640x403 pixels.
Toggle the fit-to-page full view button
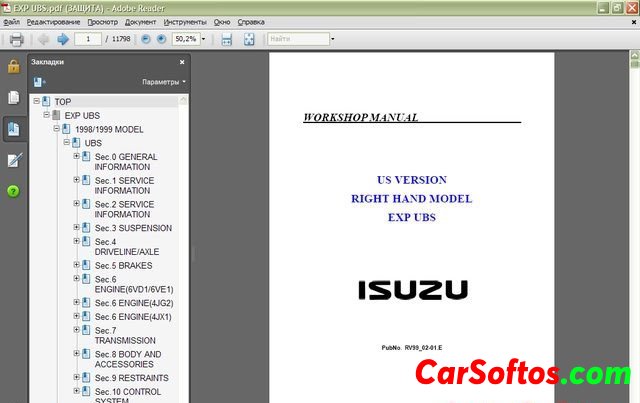pos(226,40)
